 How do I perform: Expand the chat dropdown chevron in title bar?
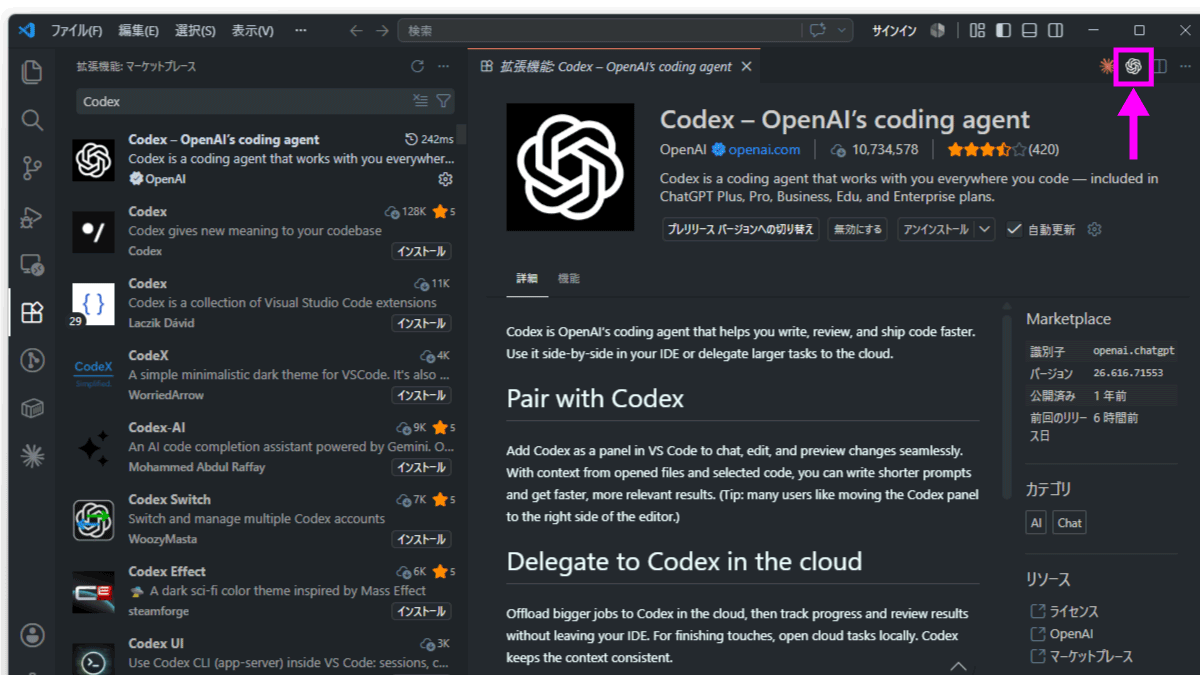[842, 31]
